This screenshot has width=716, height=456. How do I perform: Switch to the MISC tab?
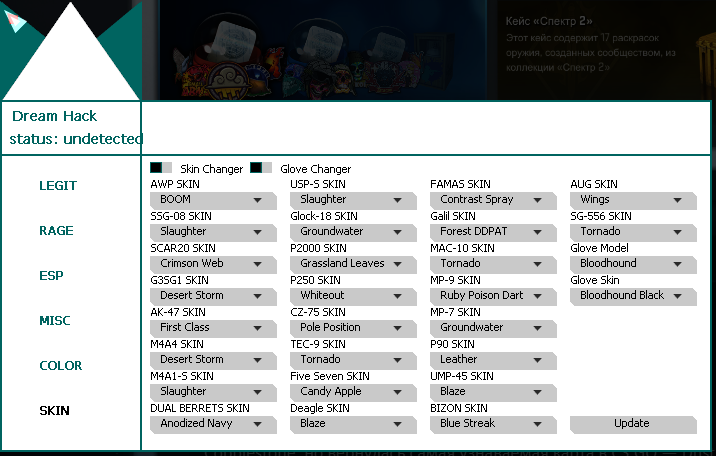[55, 320]
